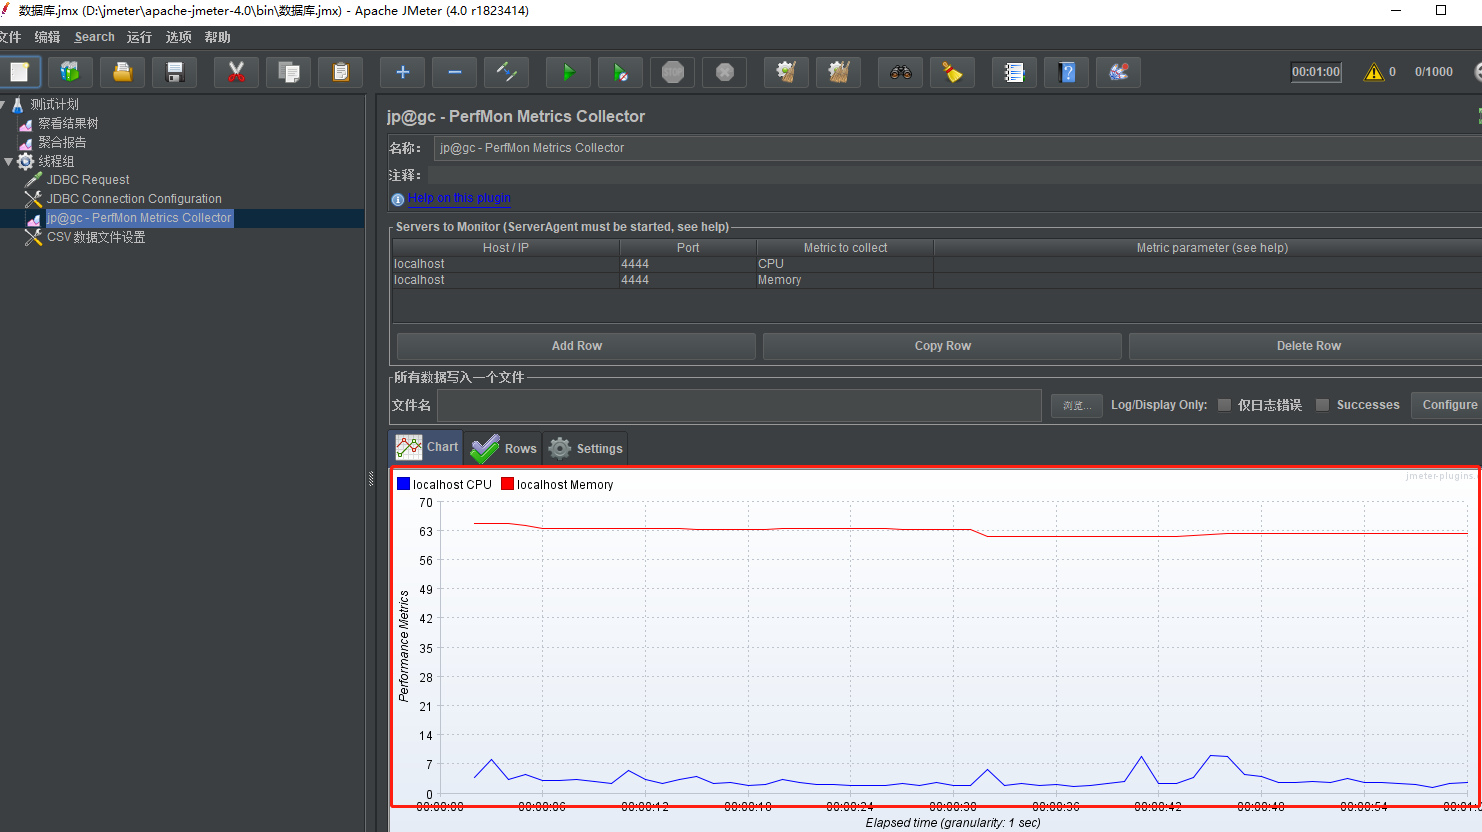
Task: Expand all nodes with the plus icon
Action: [x=402, y=72]
